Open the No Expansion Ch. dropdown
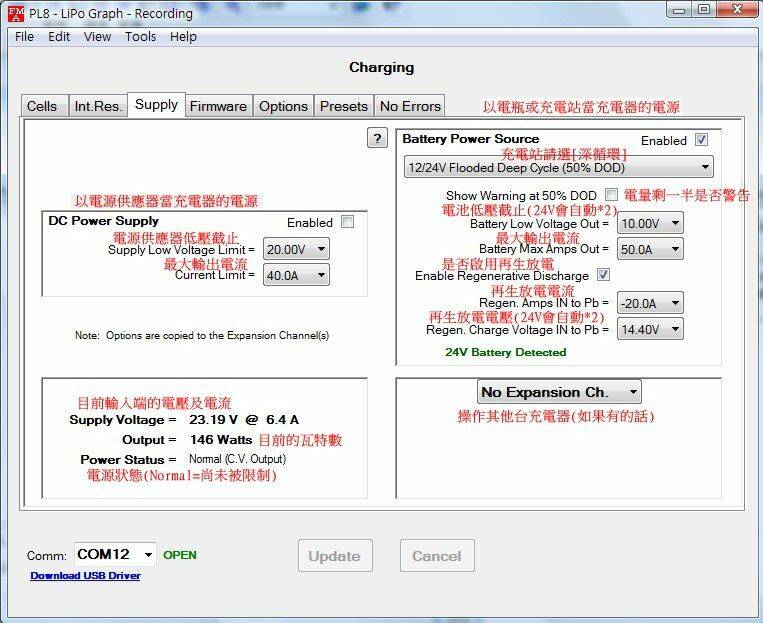 click(x=559, y=392)
